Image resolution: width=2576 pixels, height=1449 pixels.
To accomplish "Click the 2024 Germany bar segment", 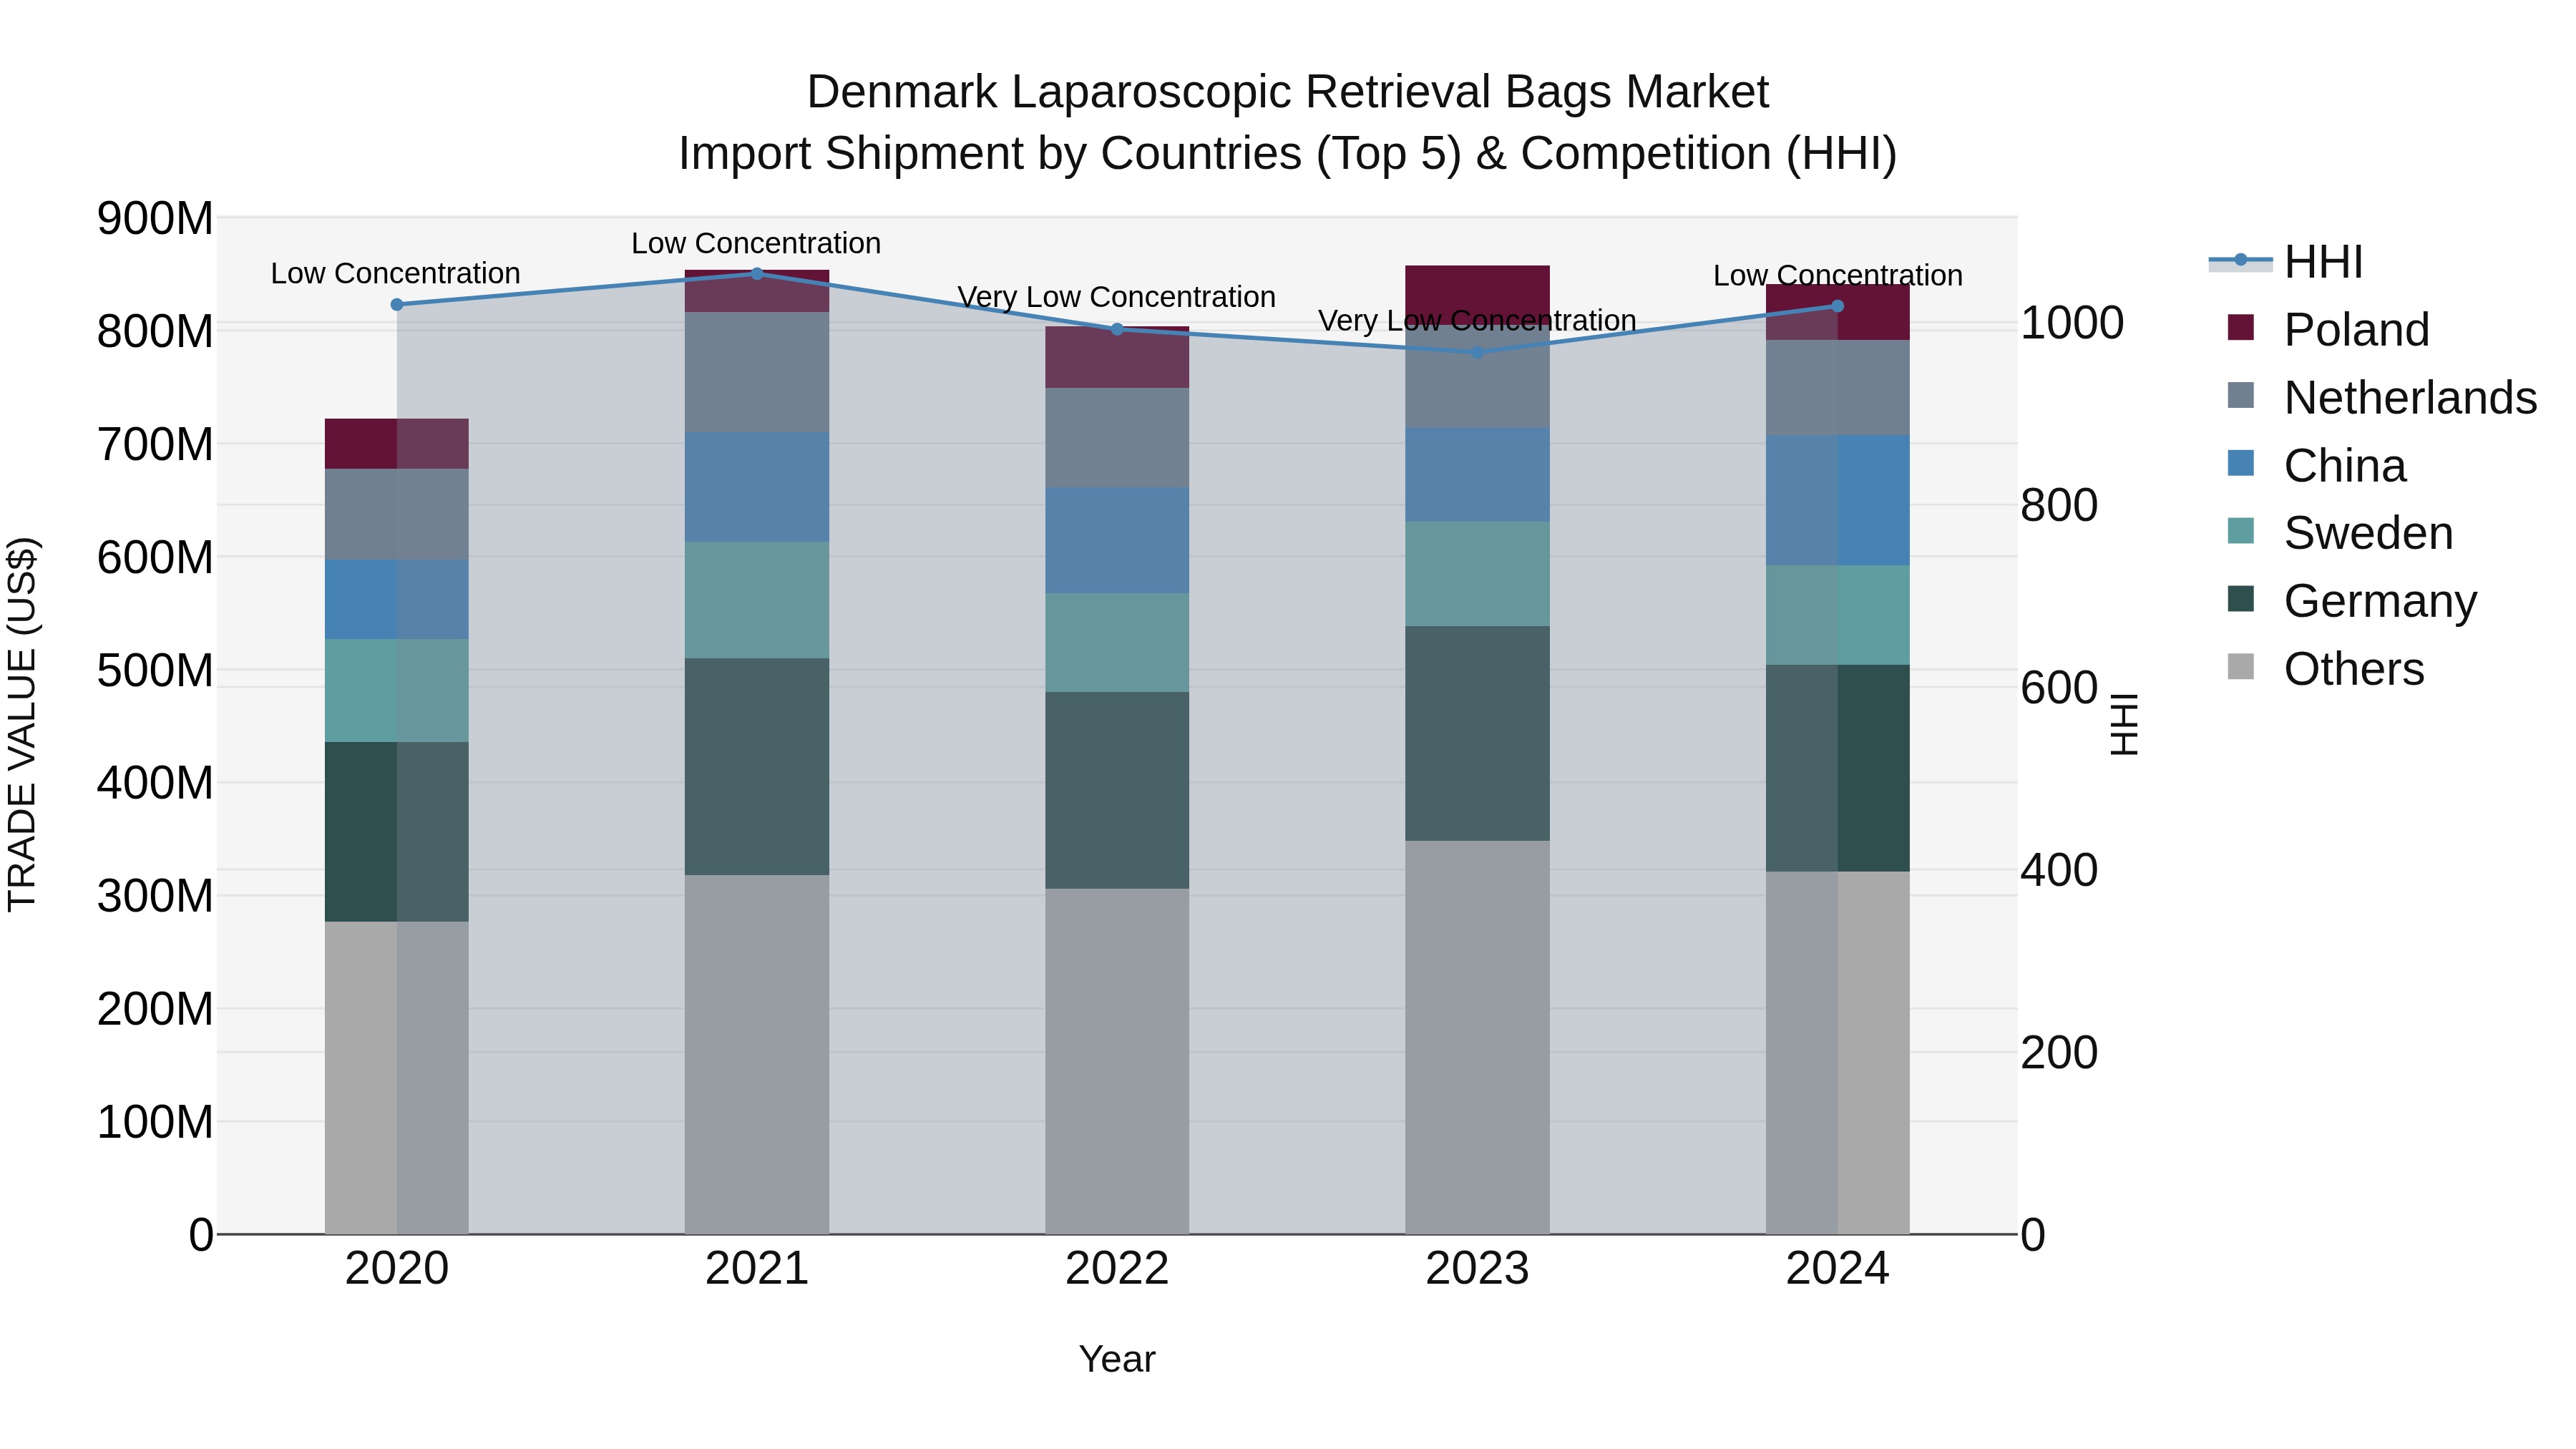I will coord(1838,768).
